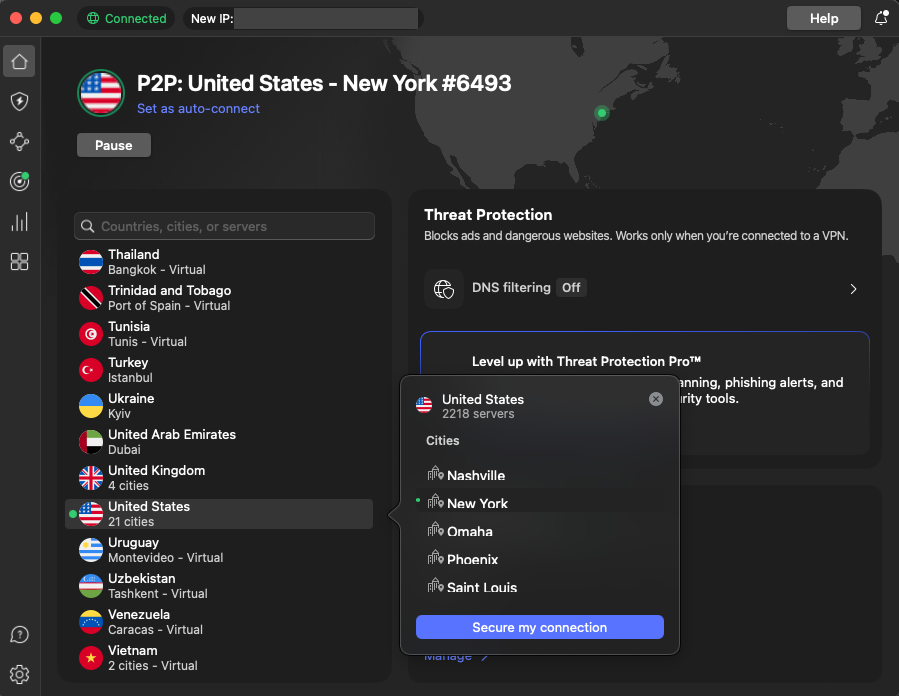This screenshot has height=696, width=899.
Task: Click the Thailand flag icon
Action: [91, 262]
